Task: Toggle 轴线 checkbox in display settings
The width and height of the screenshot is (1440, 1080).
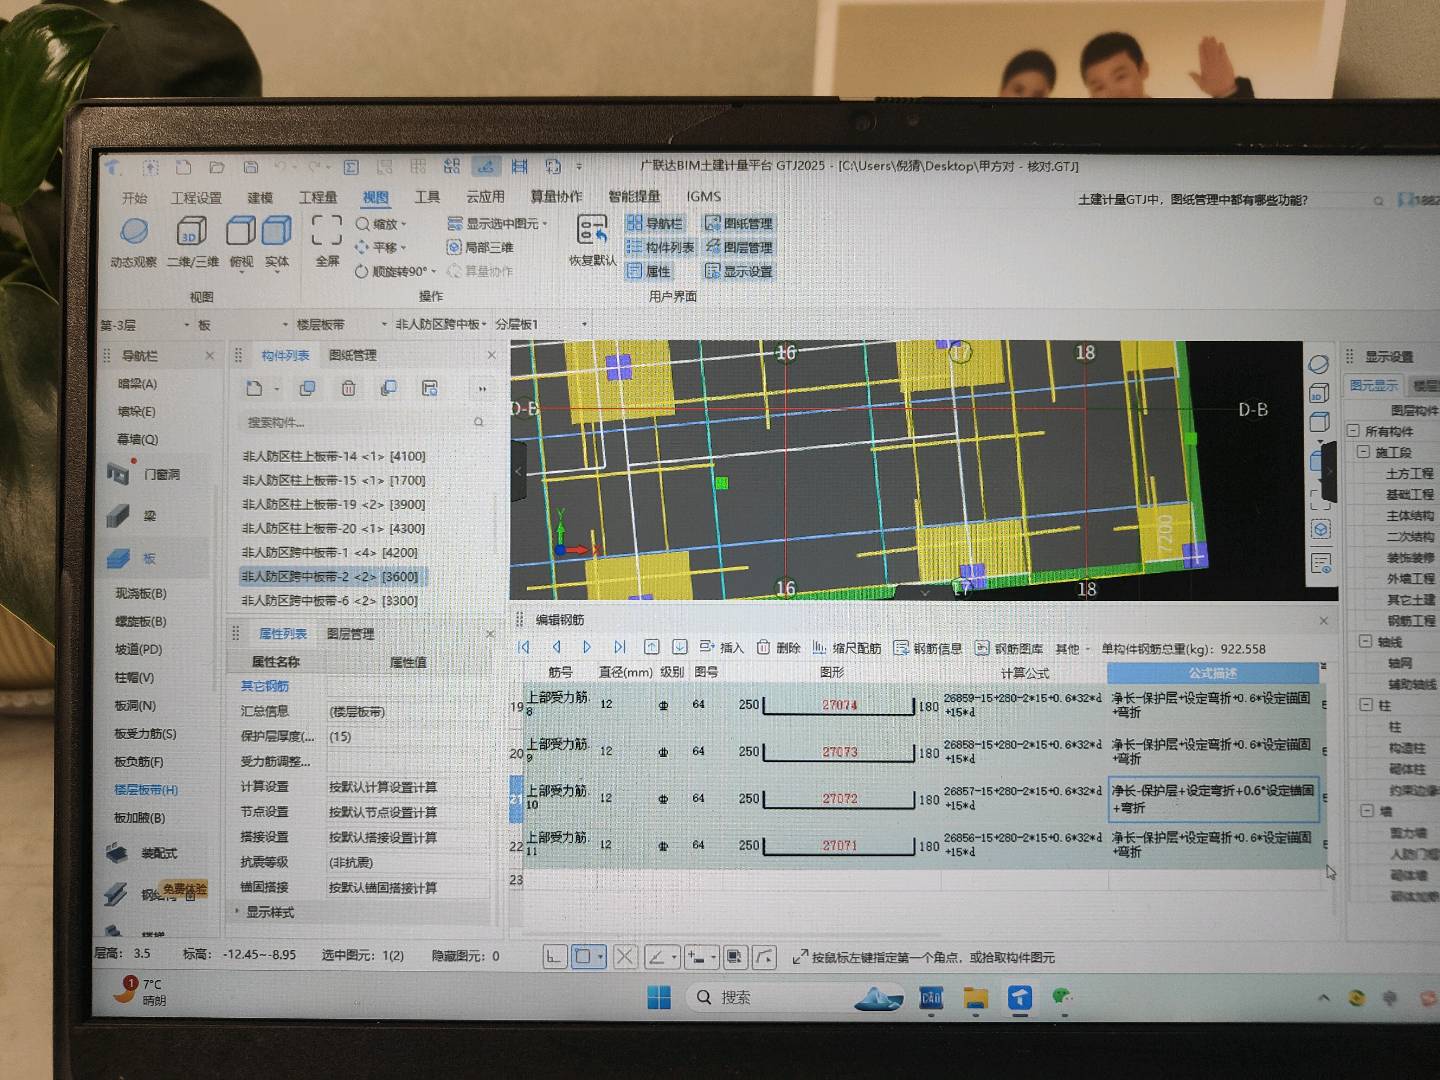Action: [x=1365, y=642]
